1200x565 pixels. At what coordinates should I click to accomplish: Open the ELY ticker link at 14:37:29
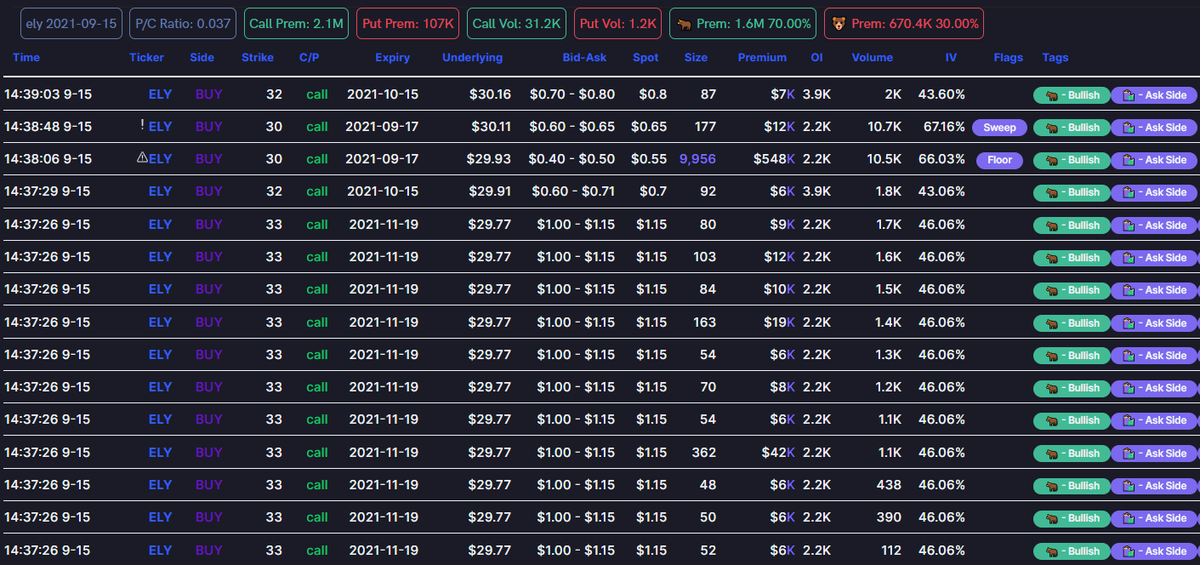pos(160,191)
